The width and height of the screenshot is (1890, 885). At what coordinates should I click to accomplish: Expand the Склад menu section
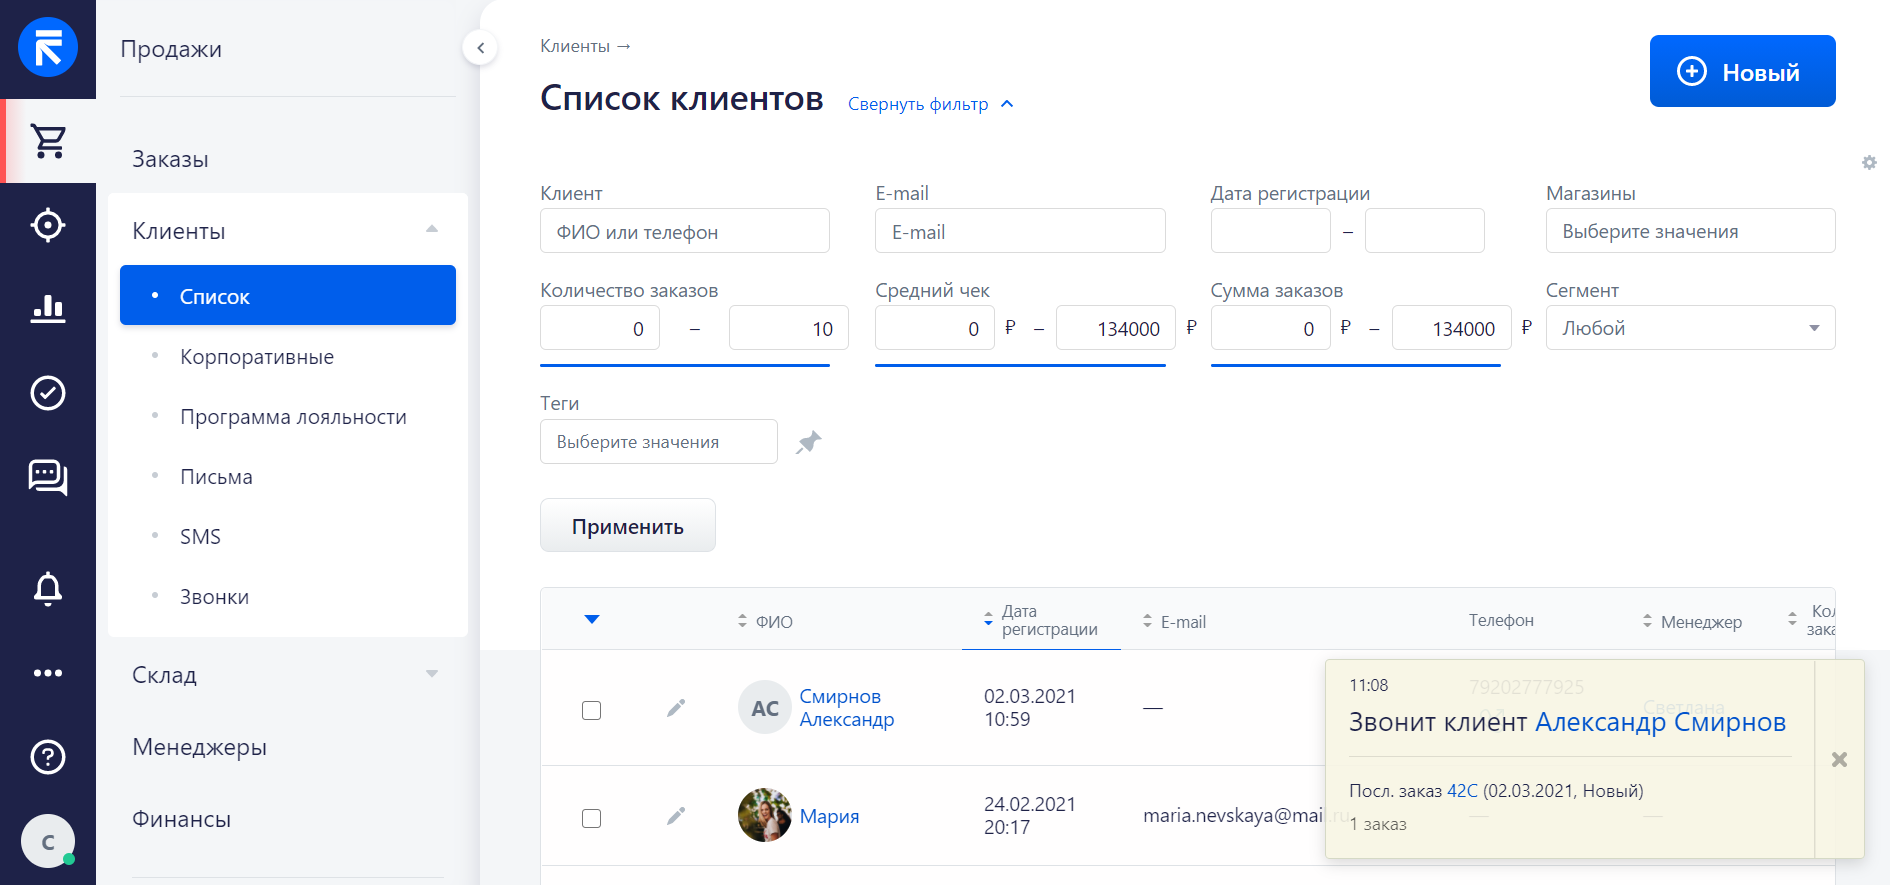(x=287, y=675)
